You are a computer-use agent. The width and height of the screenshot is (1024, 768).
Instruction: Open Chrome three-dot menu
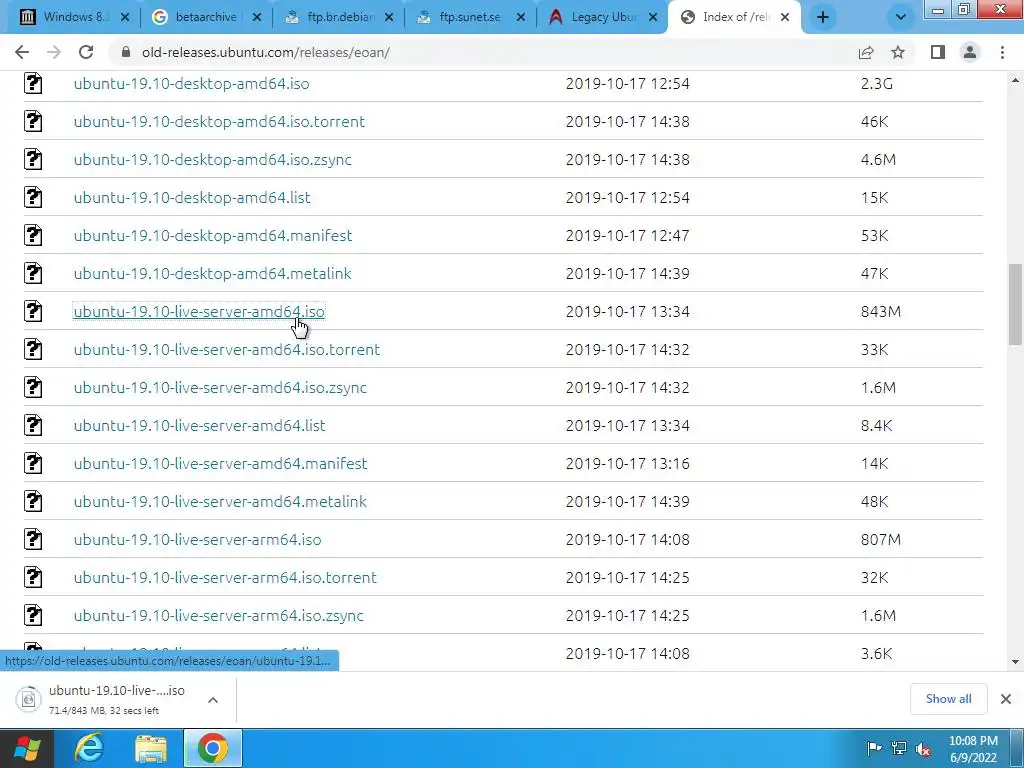1002,52
